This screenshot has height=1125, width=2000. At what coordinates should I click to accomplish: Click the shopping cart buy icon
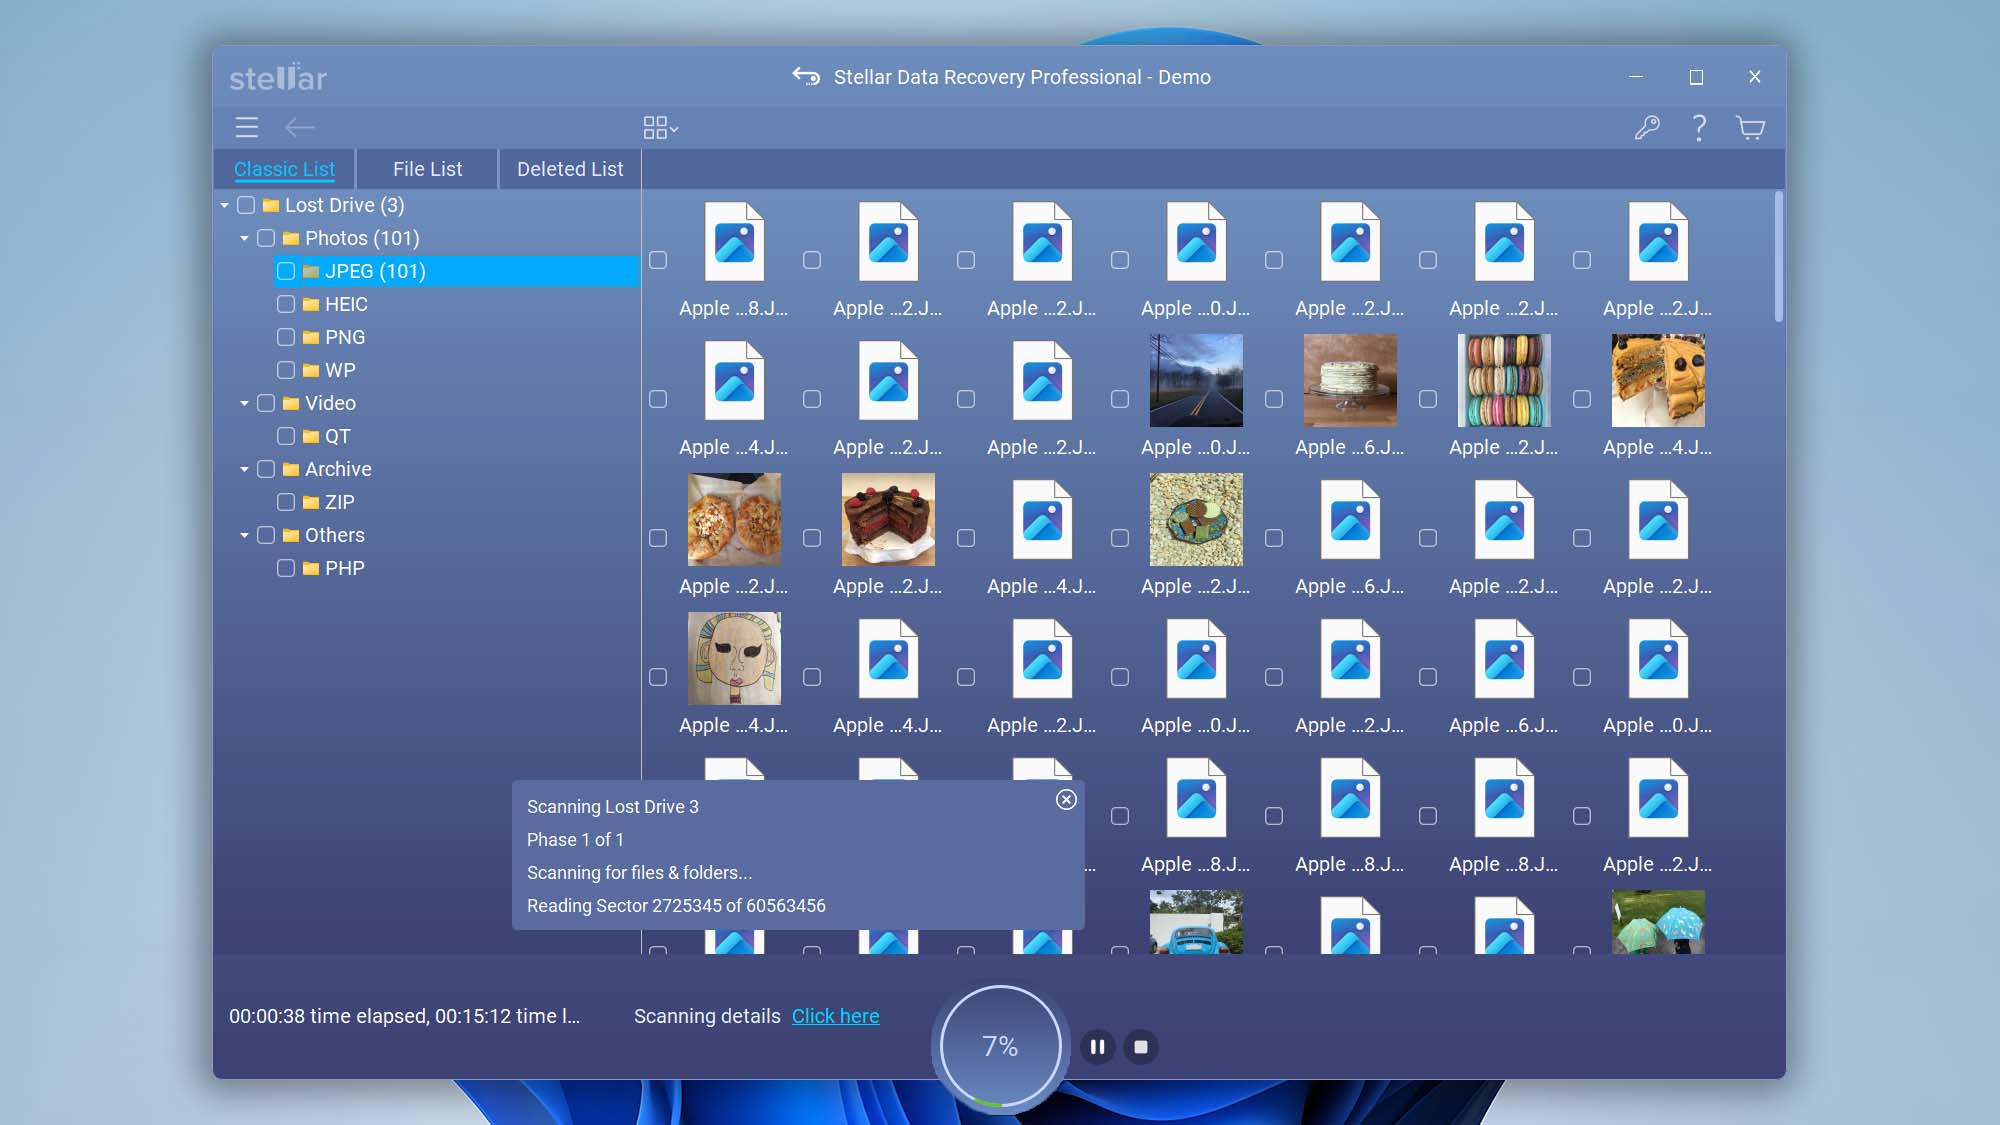click(1750, 128)
